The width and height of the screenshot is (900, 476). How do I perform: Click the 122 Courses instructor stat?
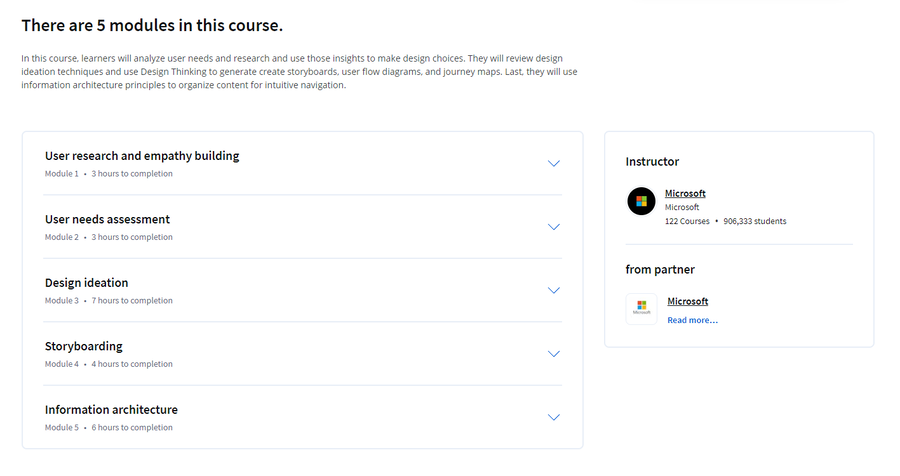pyautogui.click(x=687, y=222)
